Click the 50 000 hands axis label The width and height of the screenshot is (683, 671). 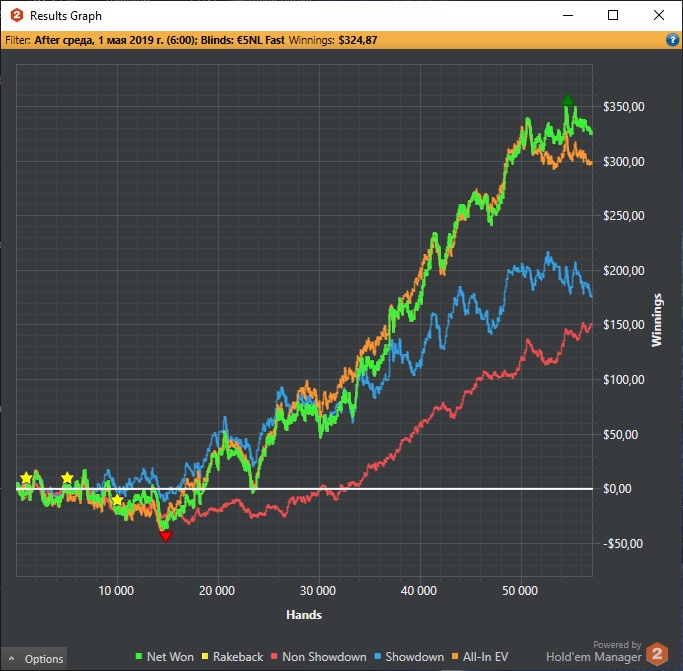(520, 591)
